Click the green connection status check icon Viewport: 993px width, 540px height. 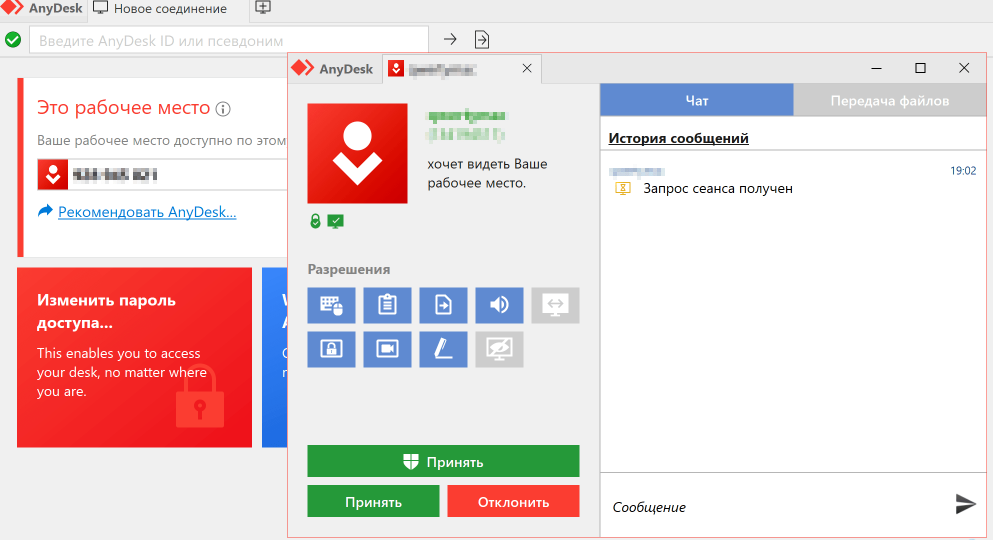tap(13, 40)
